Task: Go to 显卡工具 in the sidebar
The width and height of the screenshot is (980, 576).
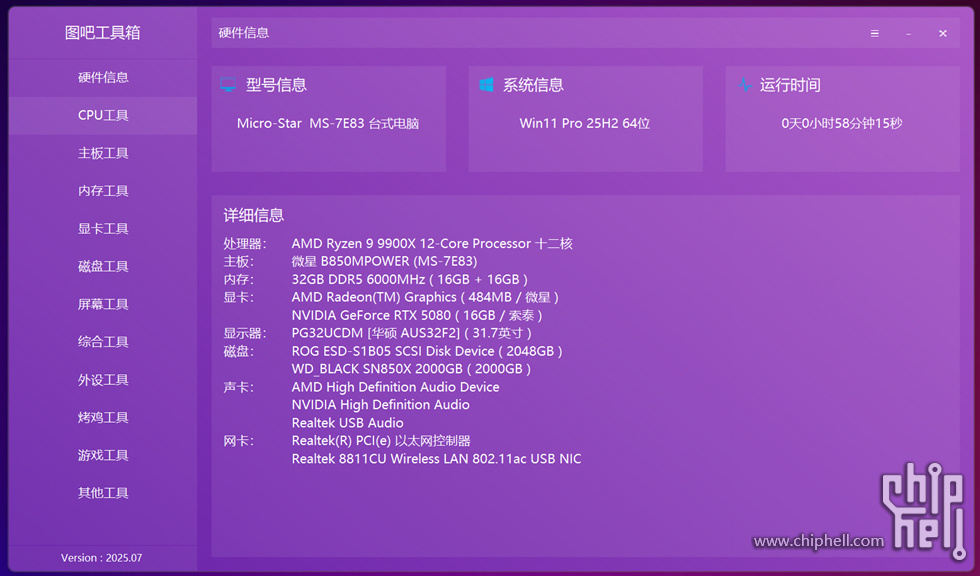Action: point(103,229)
